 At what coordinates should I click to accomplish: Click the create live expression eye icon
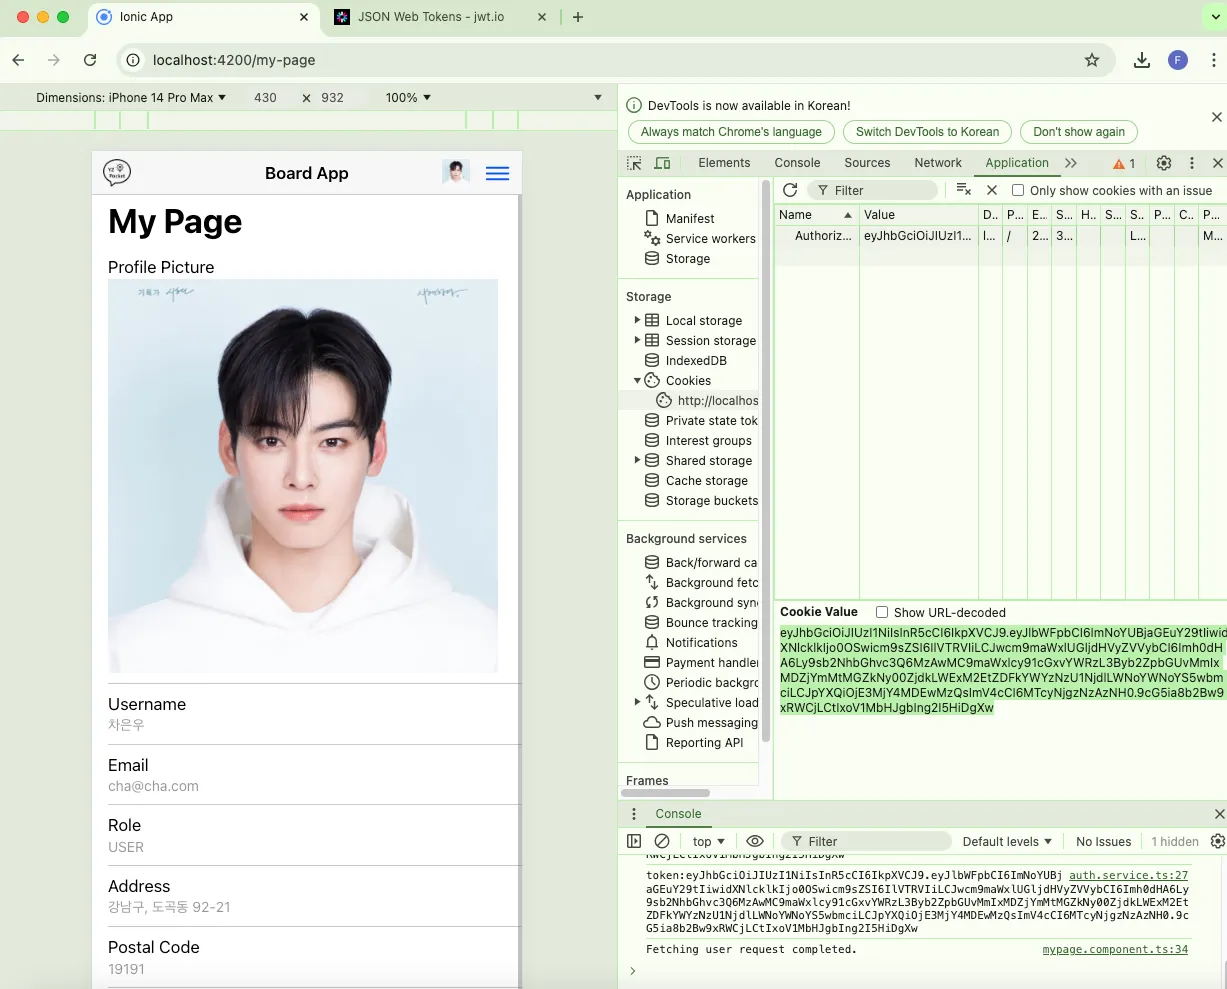(x=755, y=841)
